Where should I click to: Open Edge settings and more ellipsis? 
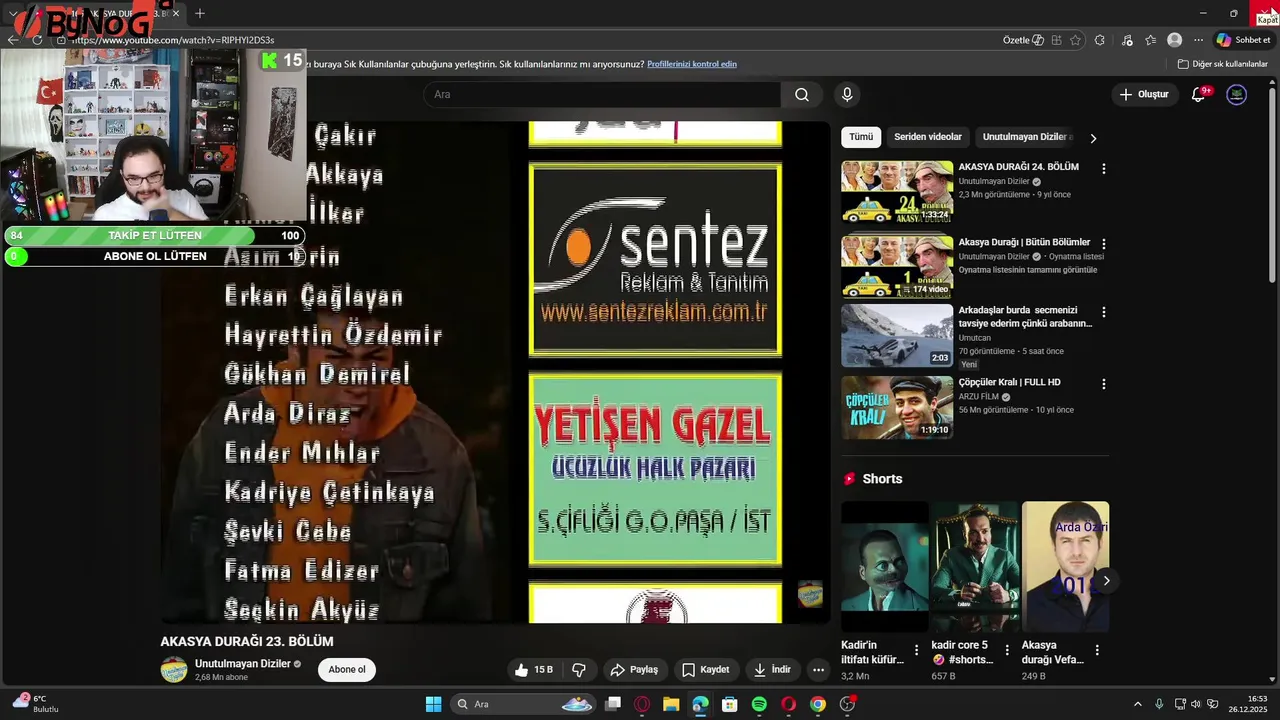(x=1199, y=40)
